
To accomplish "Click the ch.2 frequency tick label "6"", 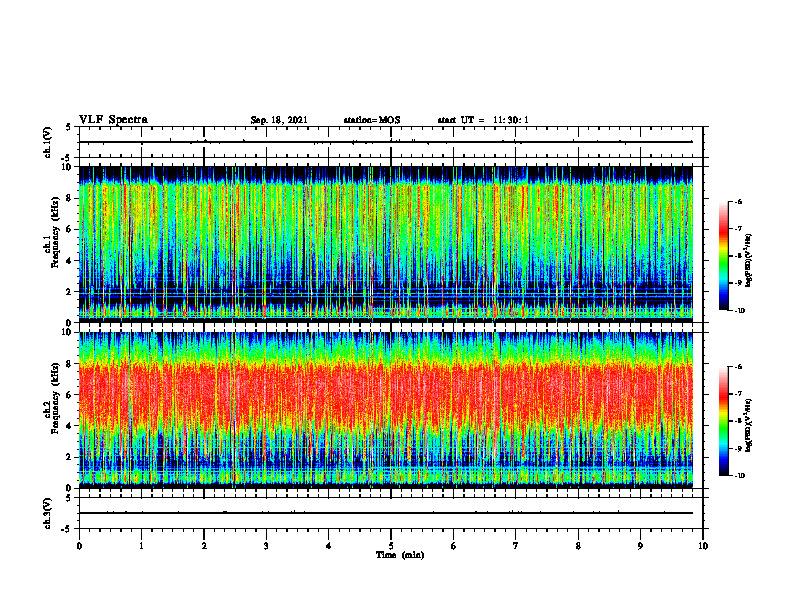I will 70,395.
